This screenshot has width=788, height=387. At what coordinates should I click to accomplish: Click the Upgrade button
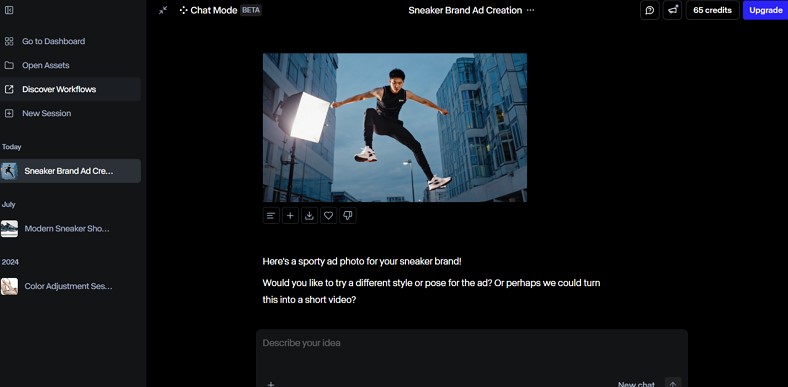(765, 10)
